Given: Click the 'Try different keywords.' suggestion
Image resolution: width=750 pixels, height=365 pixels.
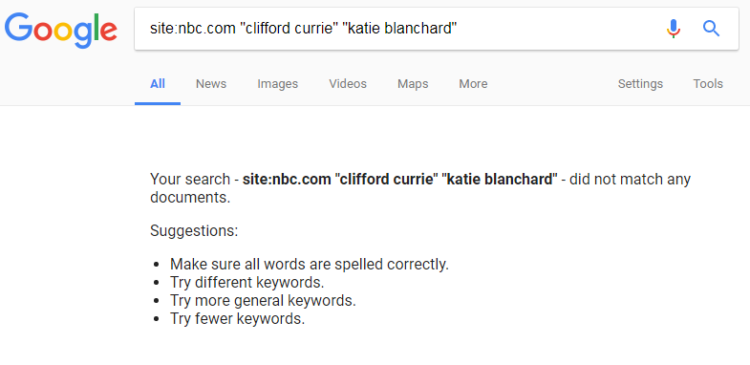Looking at the screenshot, I should (247, 282).
